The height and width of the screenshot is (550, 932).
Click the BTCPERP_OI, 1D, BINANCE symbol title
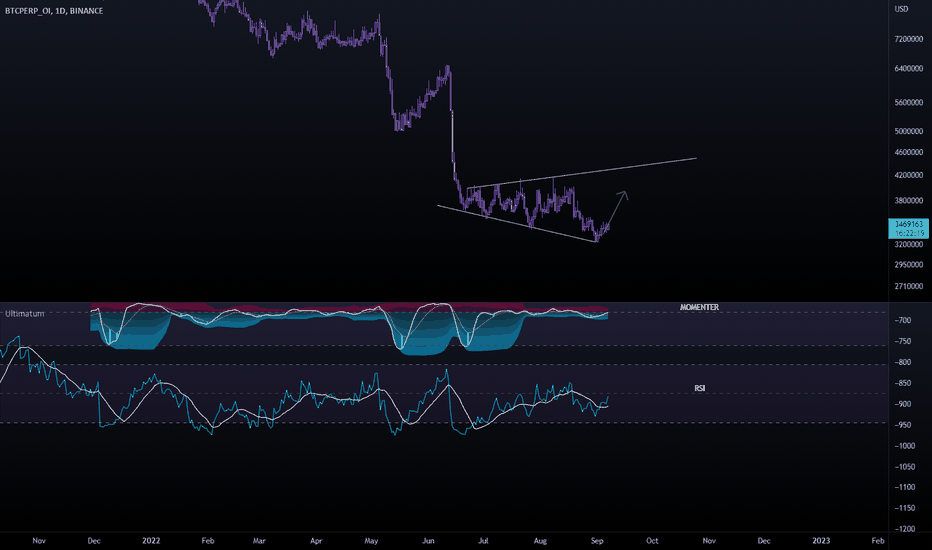(54, 11)
